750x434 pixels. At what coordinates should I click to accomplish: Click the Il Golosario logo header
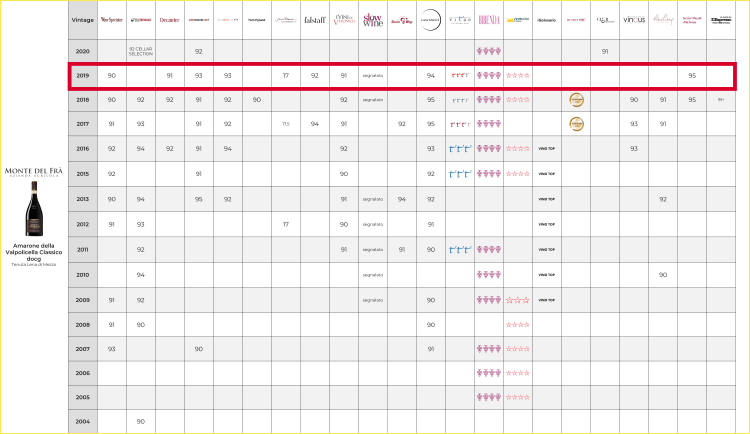coord(547,20)
